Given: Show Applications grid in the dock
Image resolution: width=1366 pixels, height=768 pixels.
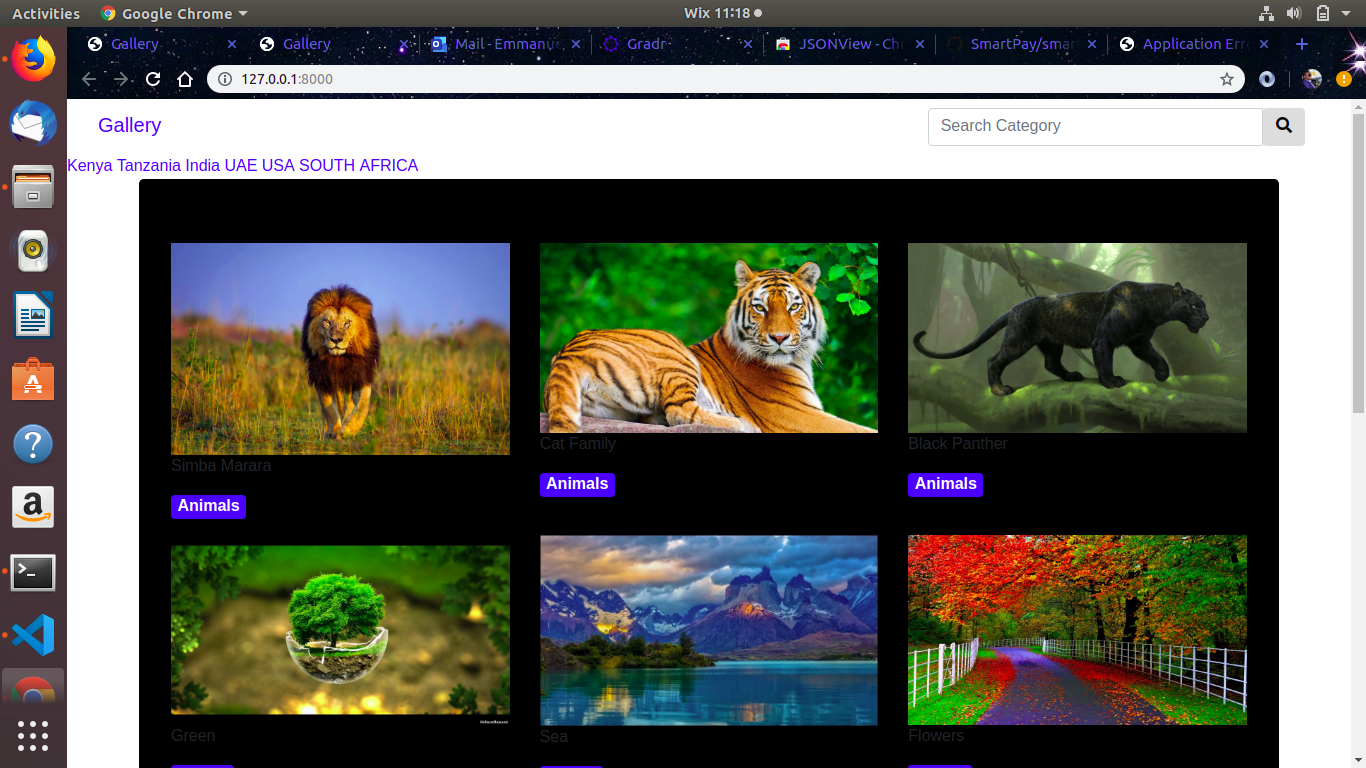Looking at the screenshot, I should tap(33, 735).
